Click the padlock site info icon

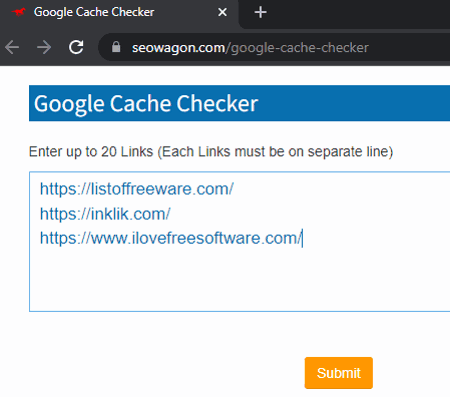[116, 47]
